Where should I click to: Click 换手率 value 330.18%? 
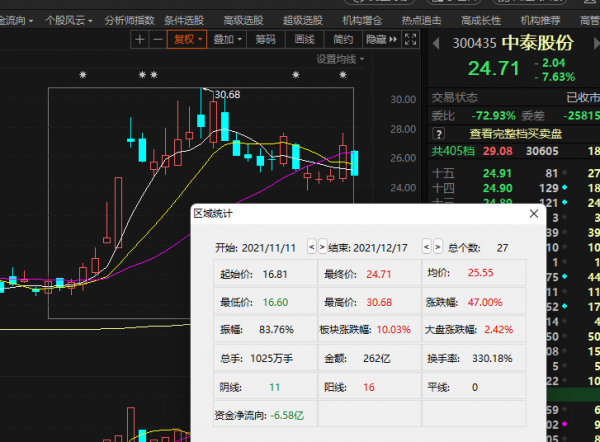pyautogui.click(x=492, y=359)
